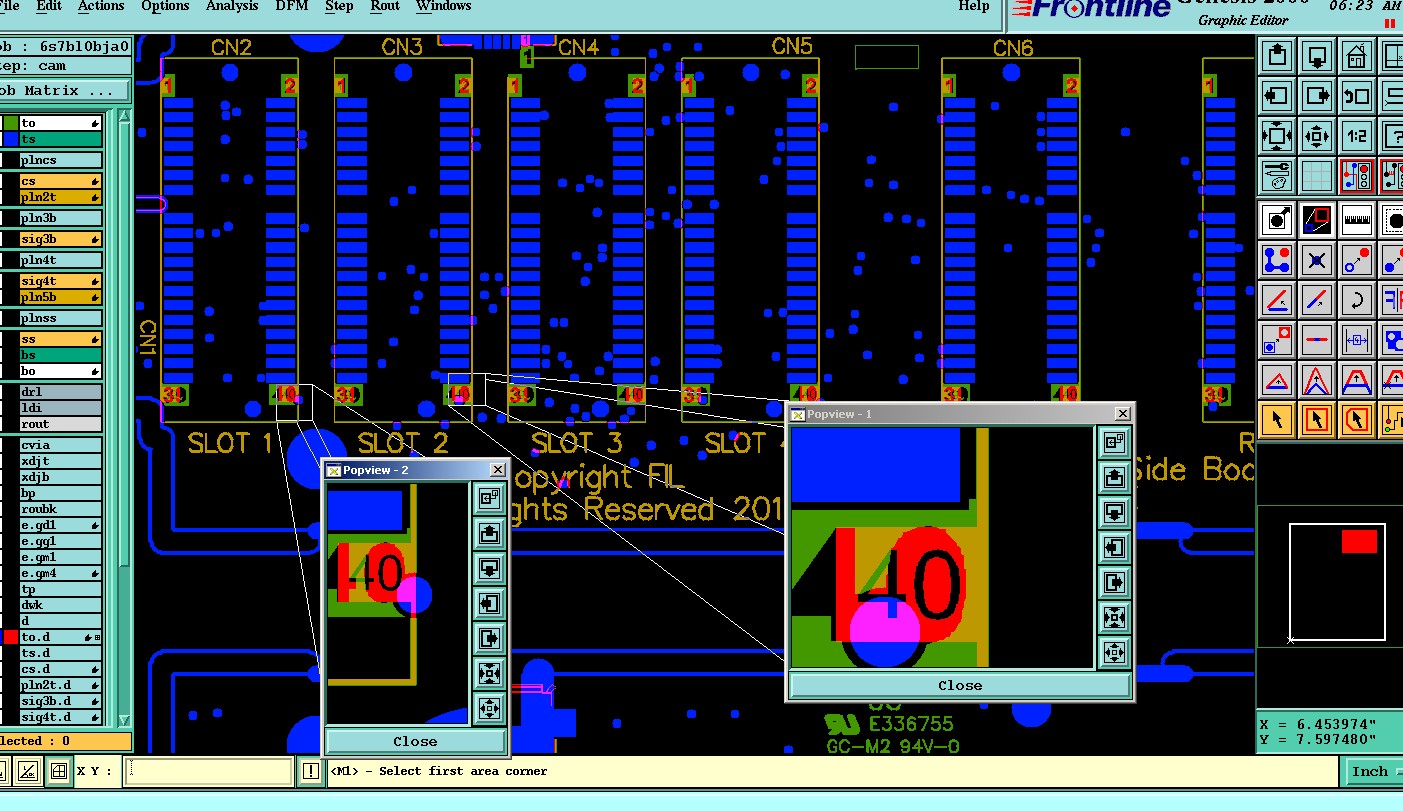This screenshot has width=1403, height=811.
Task: Toggle display of layer e.gm4
Action: (60, 573)
